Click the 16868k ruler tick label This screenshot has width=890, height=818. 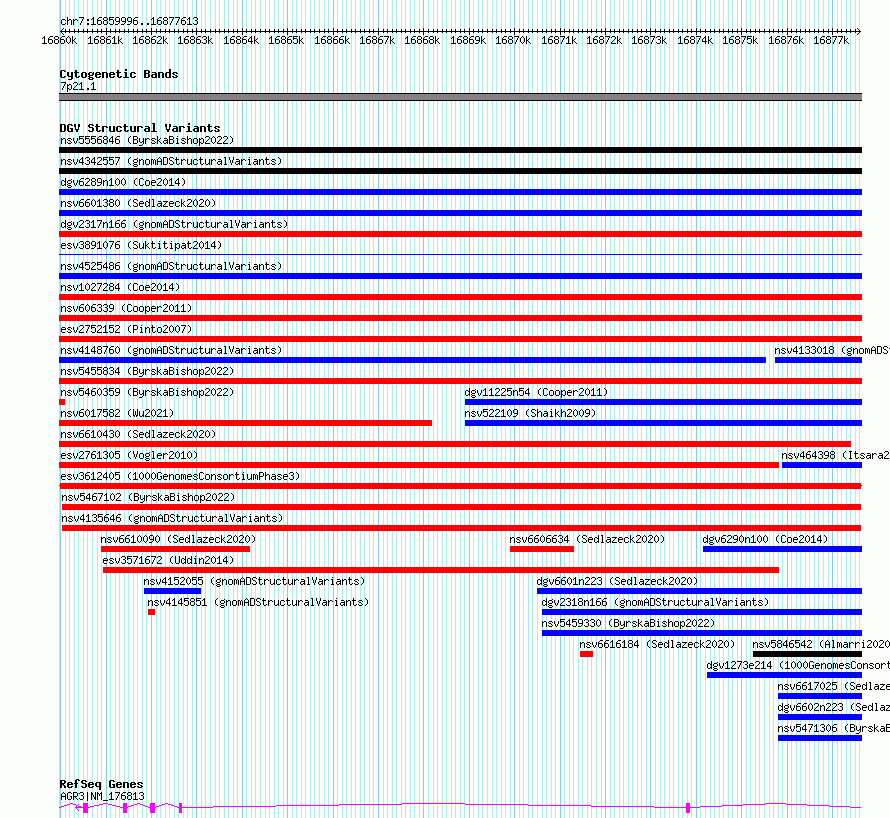coord(422,40)
